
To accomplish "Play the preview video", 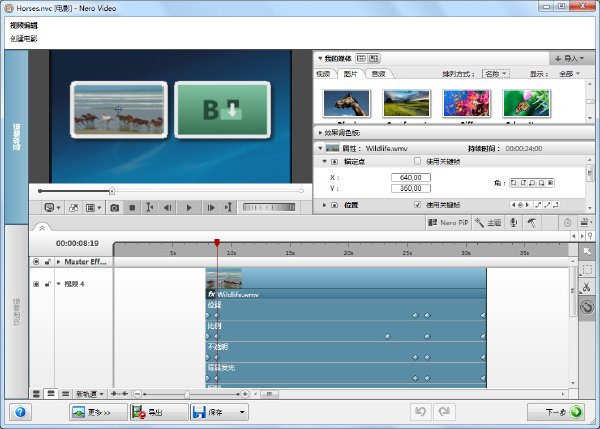I will 189,207.
